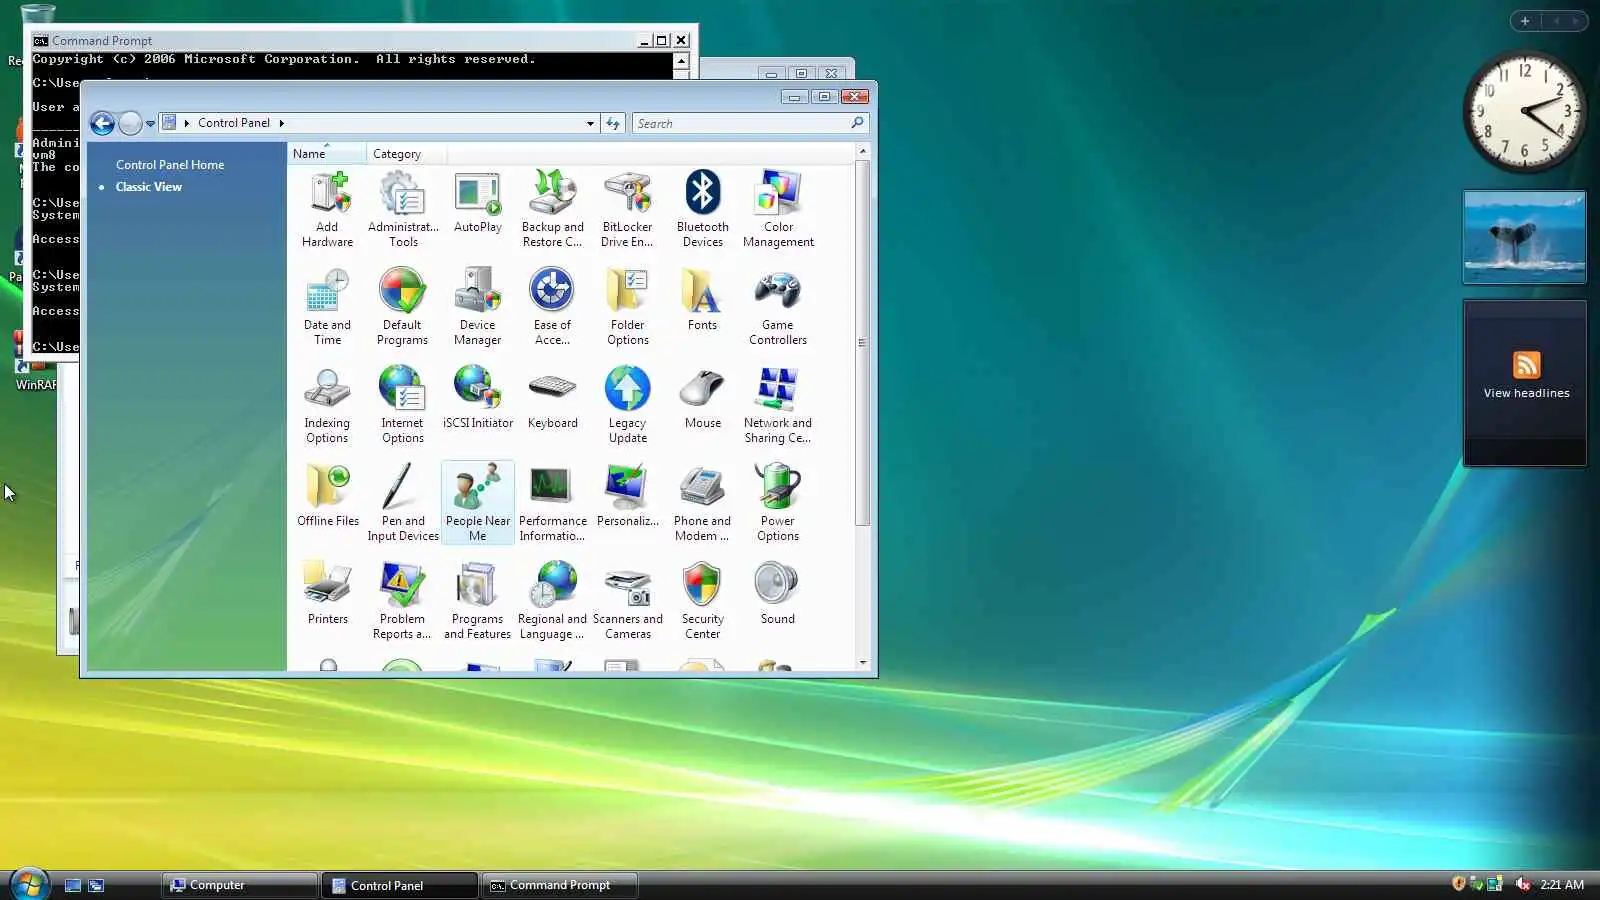Switch to the Computer taskbar button
Screen dimensions: 1600x900
pyautogui.click(x=240, y=885)
